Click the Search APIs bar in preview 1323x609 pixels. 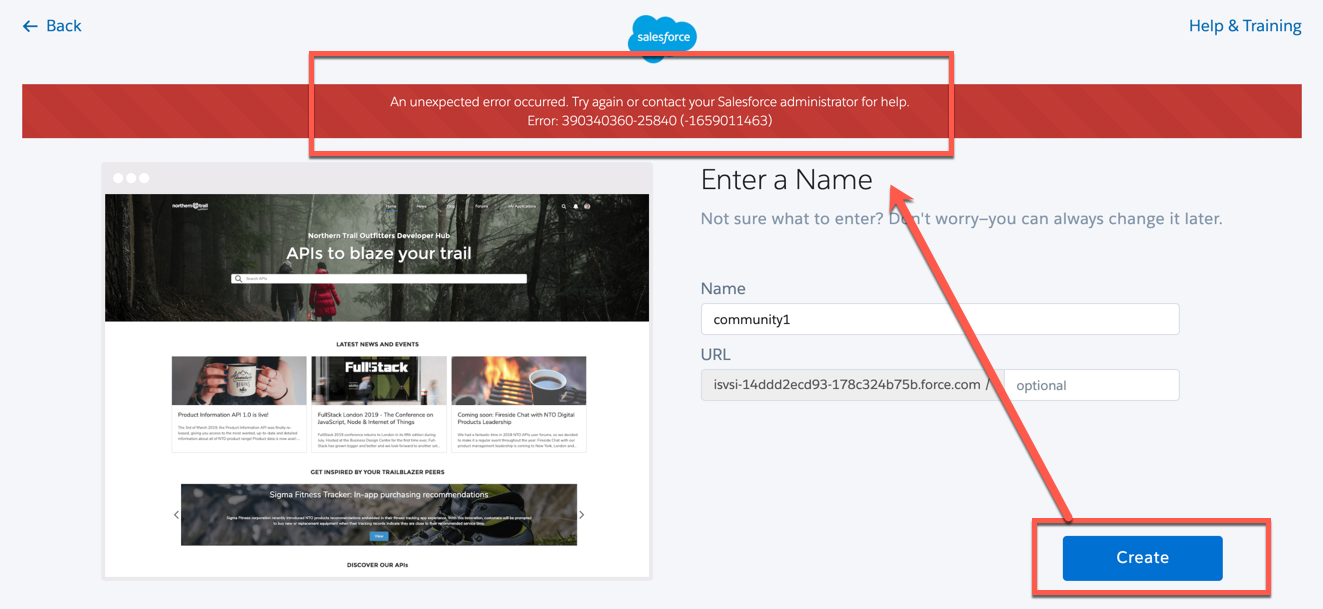(379, 279)
